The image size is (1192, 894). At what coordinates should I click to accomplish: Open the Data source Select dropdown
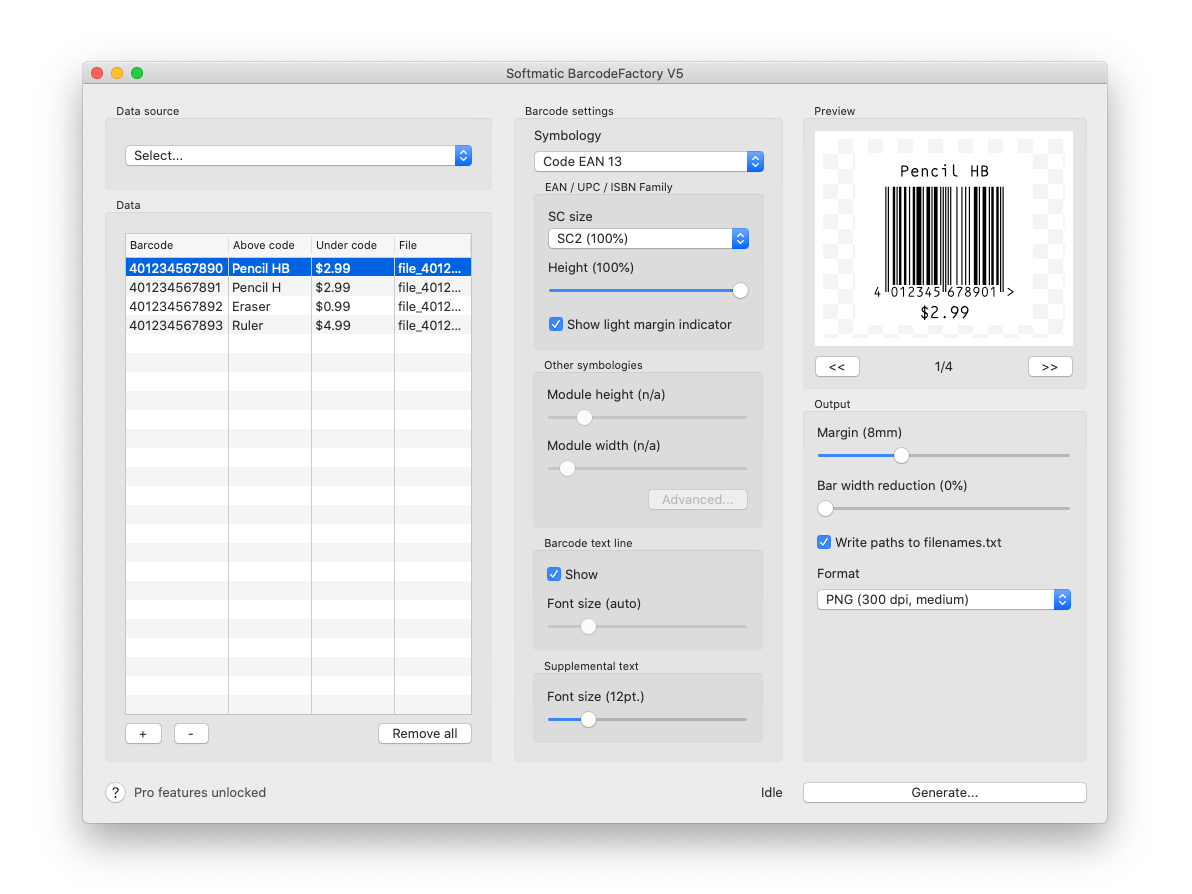(x=298, y=155)
